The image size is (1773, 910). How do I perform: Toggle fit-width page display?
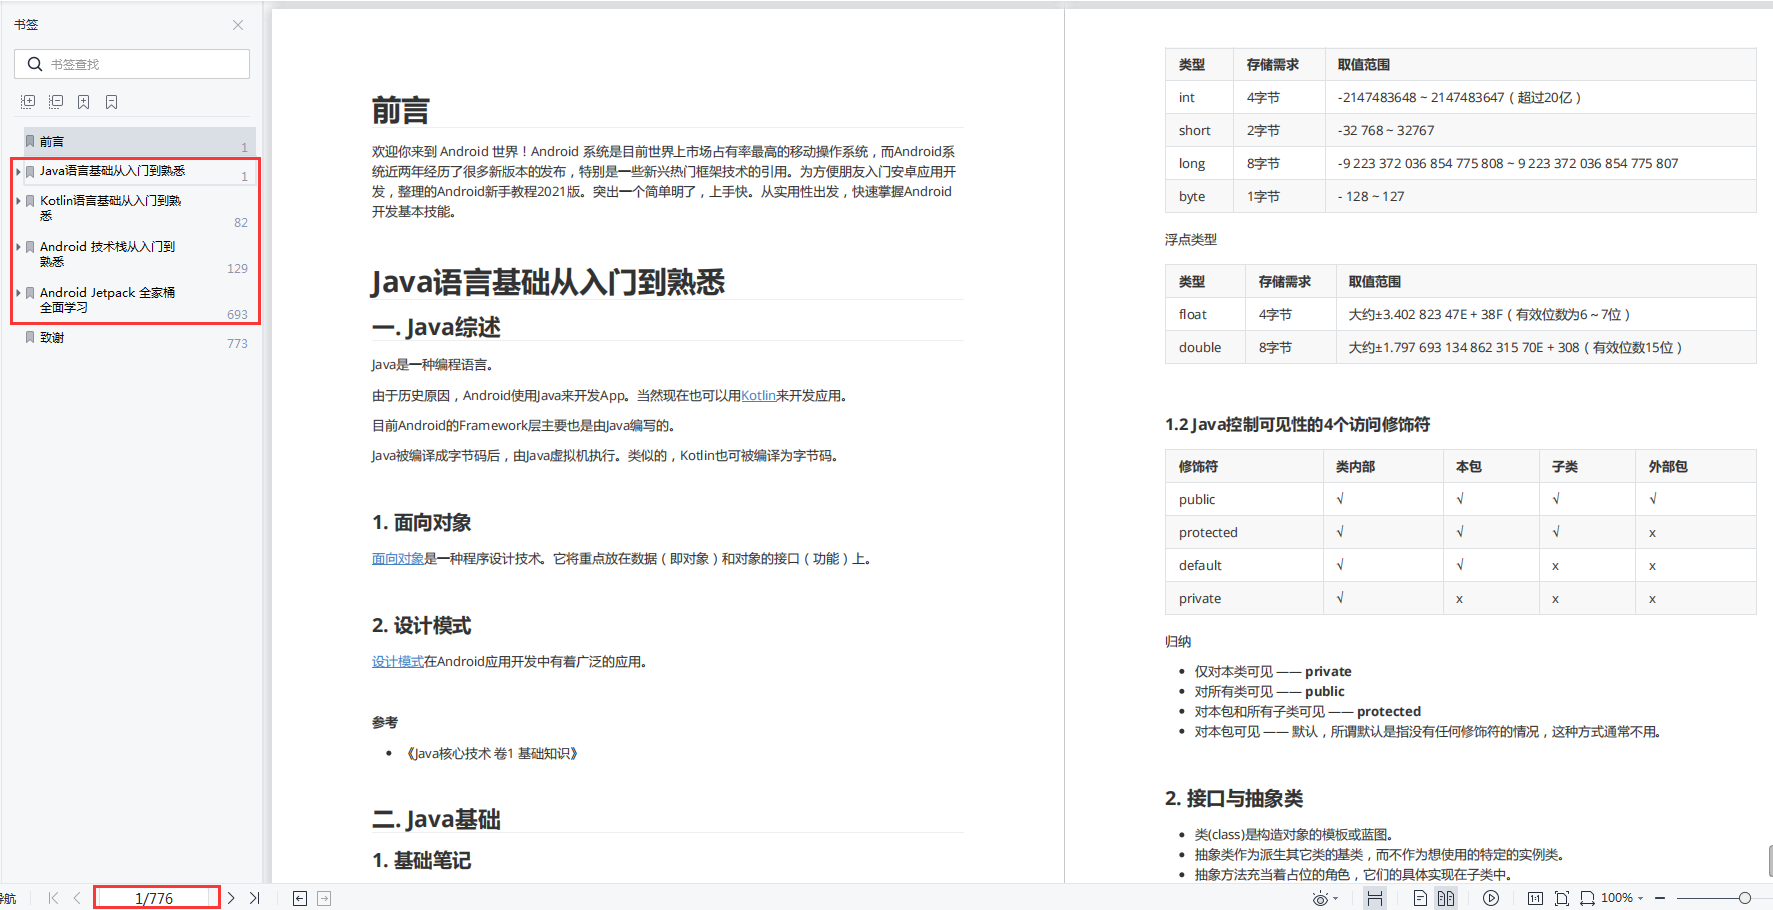[1587, 898]
